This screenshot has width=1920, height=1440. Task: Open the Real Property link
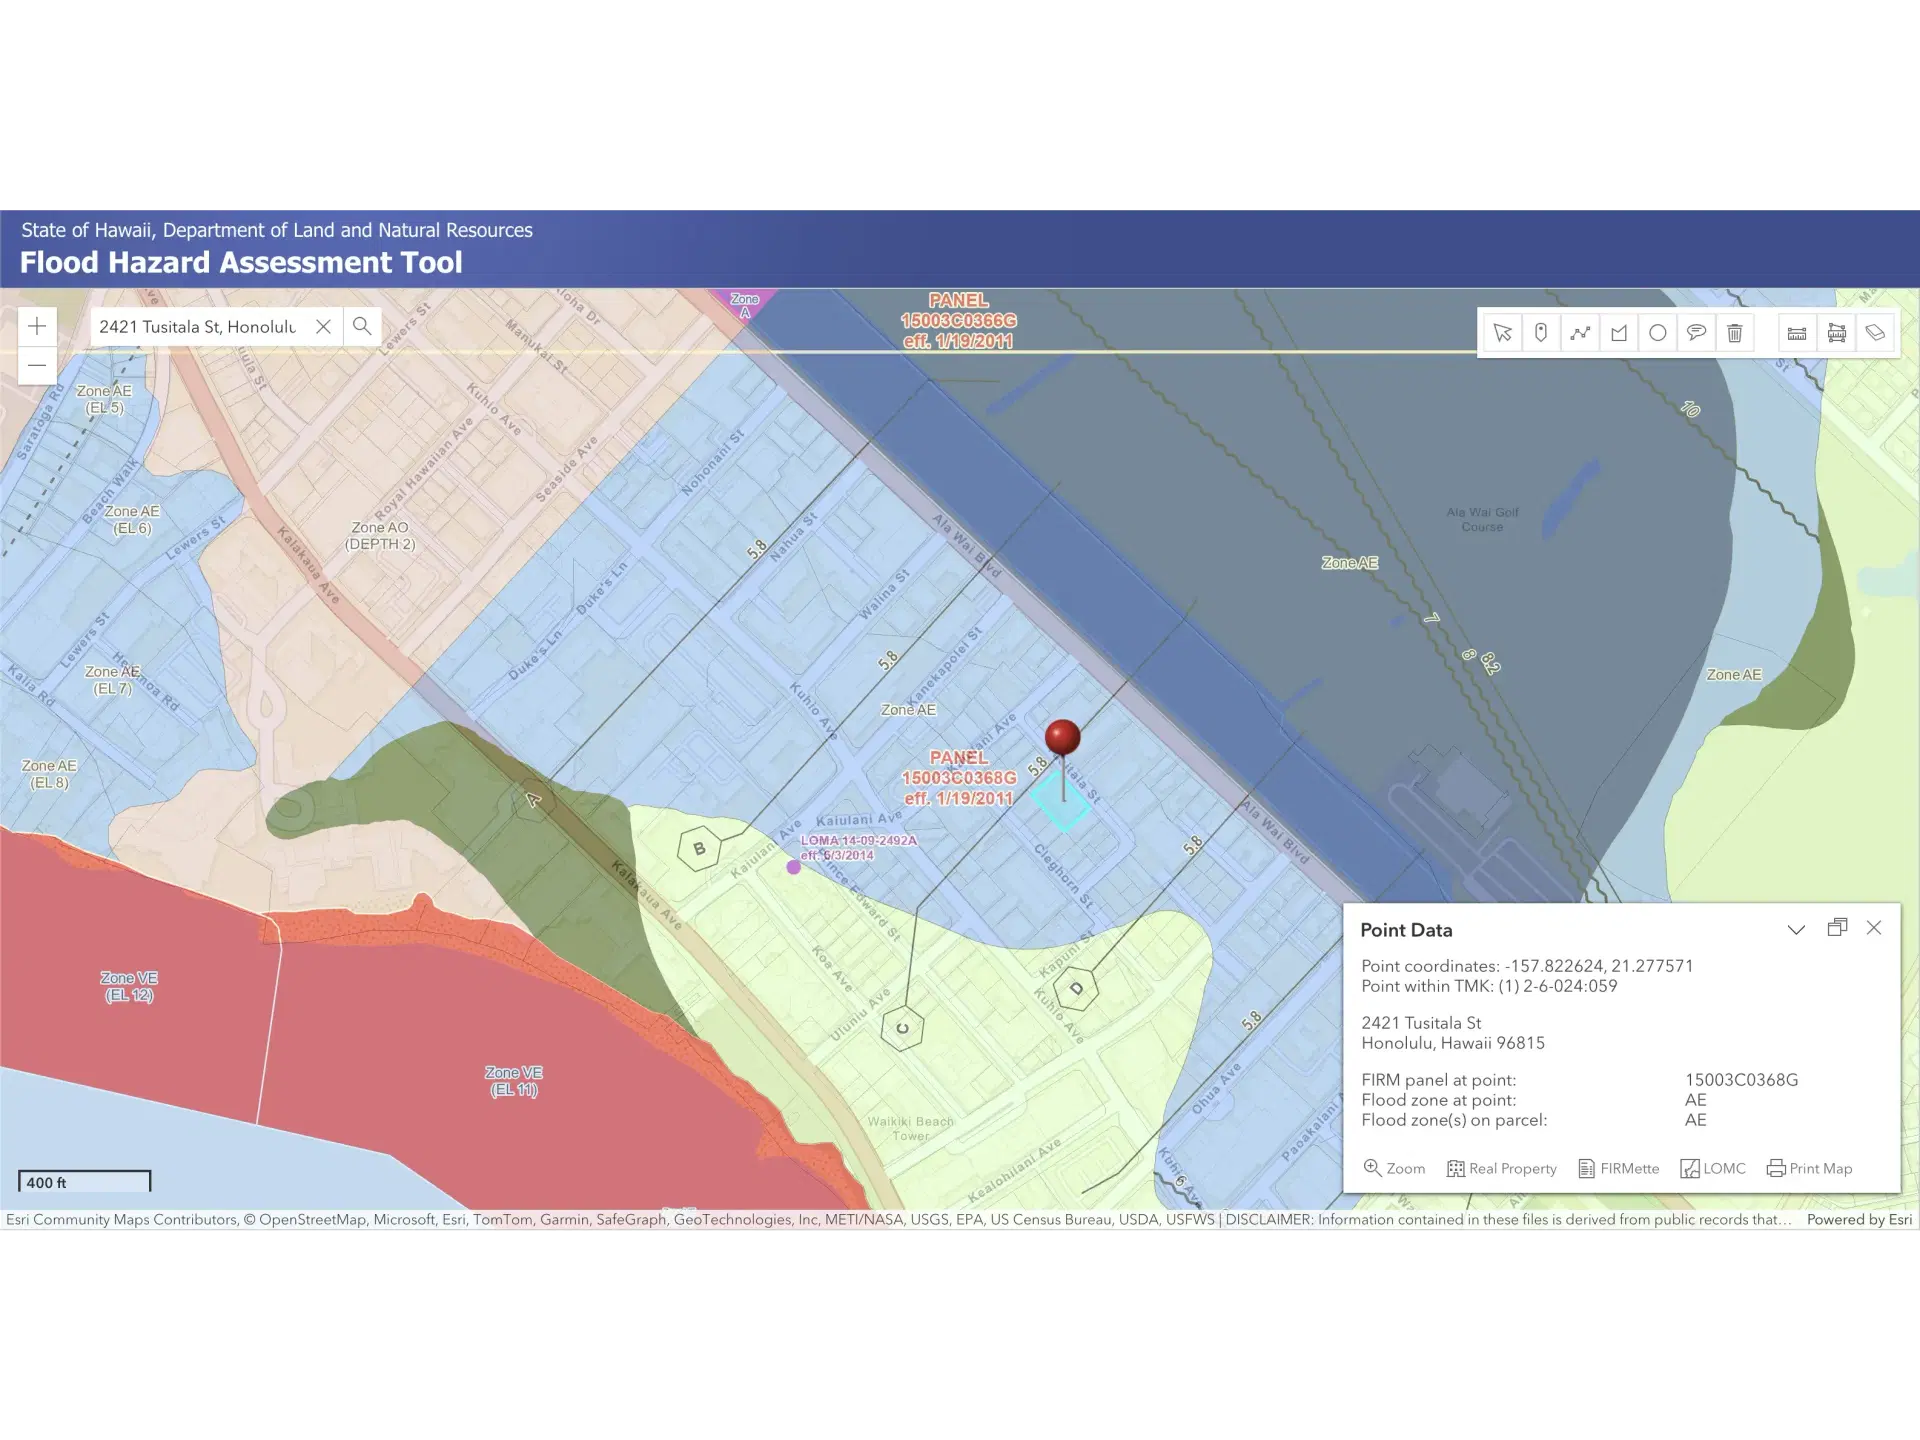coord(1502,1168)
